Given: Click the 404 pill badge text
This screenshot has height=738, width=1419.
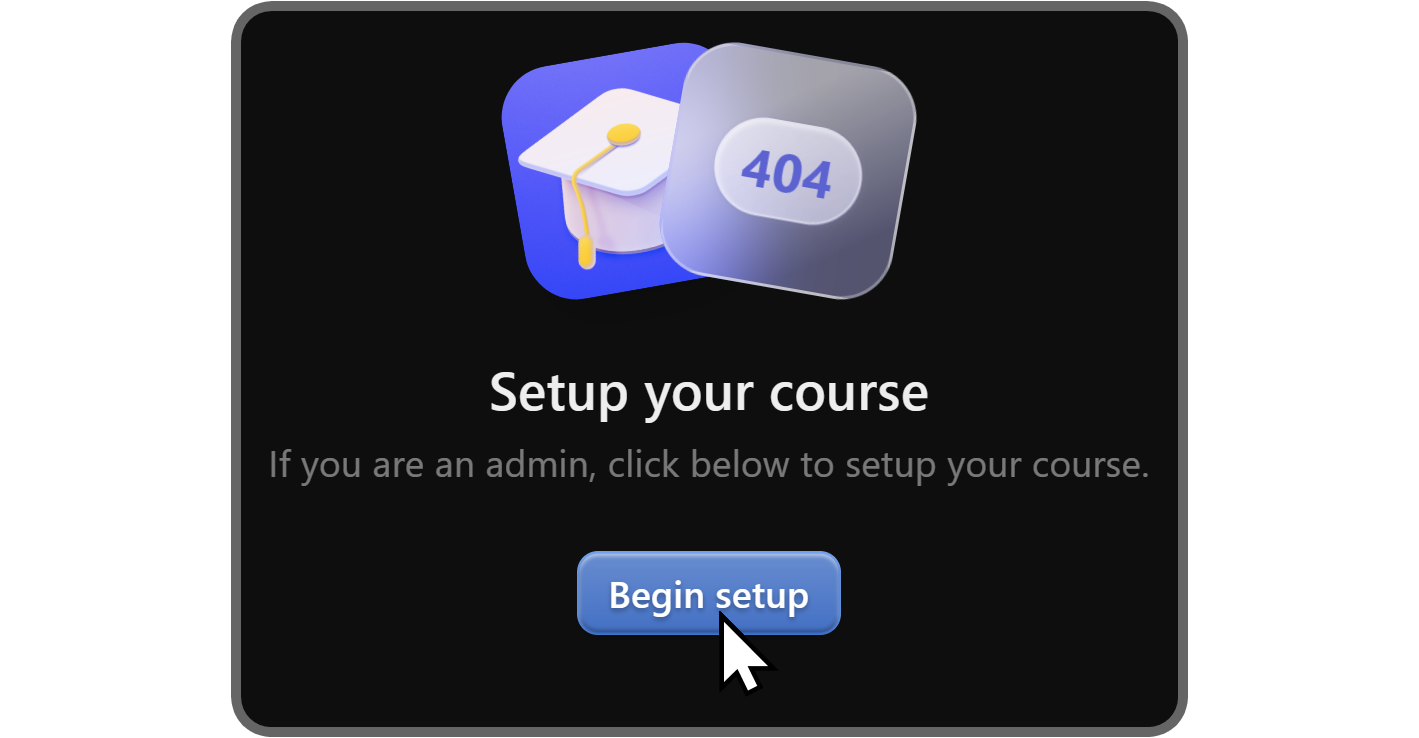Looking at the screenshot, I should [787, 172].
